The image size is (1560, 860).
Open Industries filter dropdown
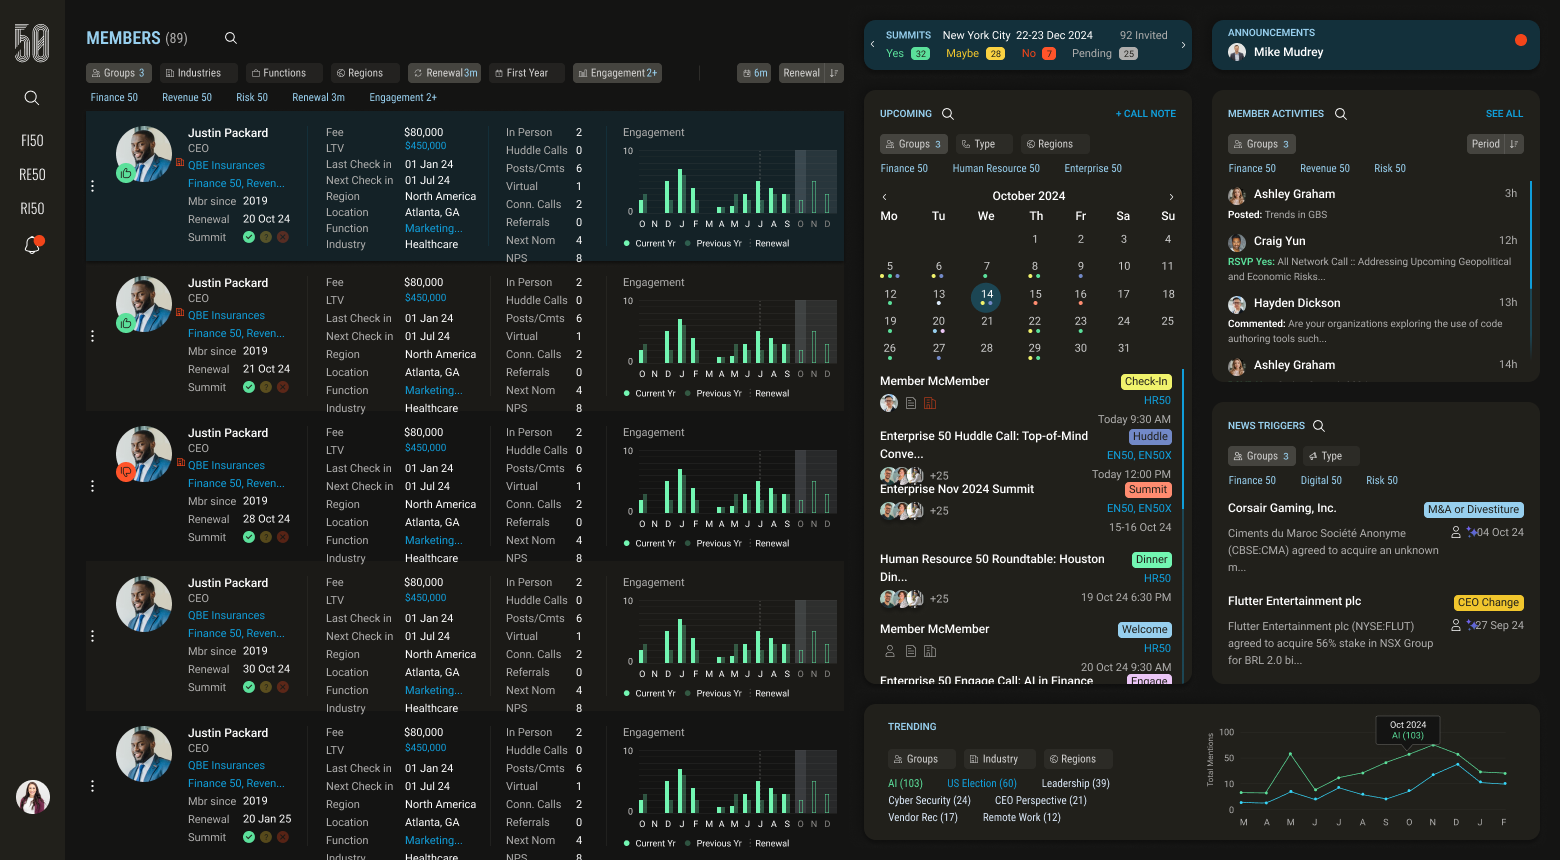coord(199,73)
